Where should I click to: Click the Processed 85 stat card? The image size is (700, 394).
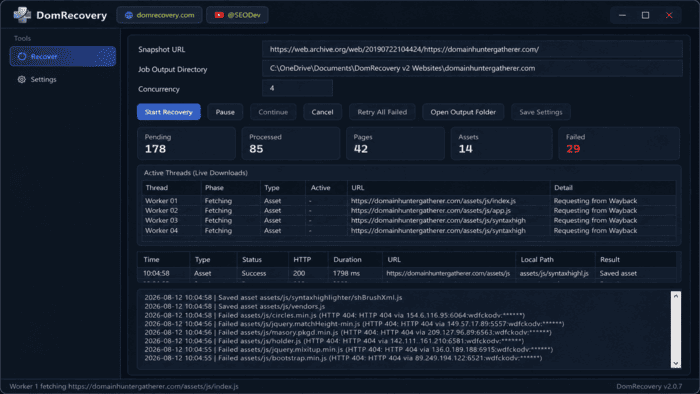point(291,143)
